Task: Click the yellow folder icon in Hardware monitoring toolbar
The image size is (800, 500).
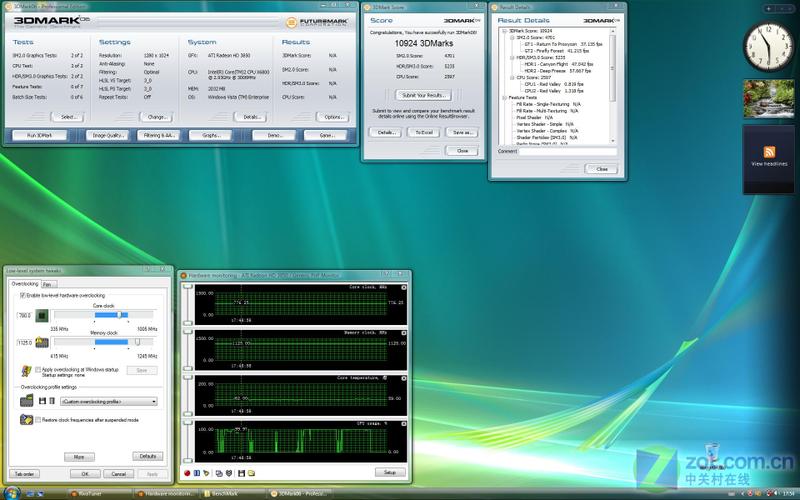Action: pos(251,473)
